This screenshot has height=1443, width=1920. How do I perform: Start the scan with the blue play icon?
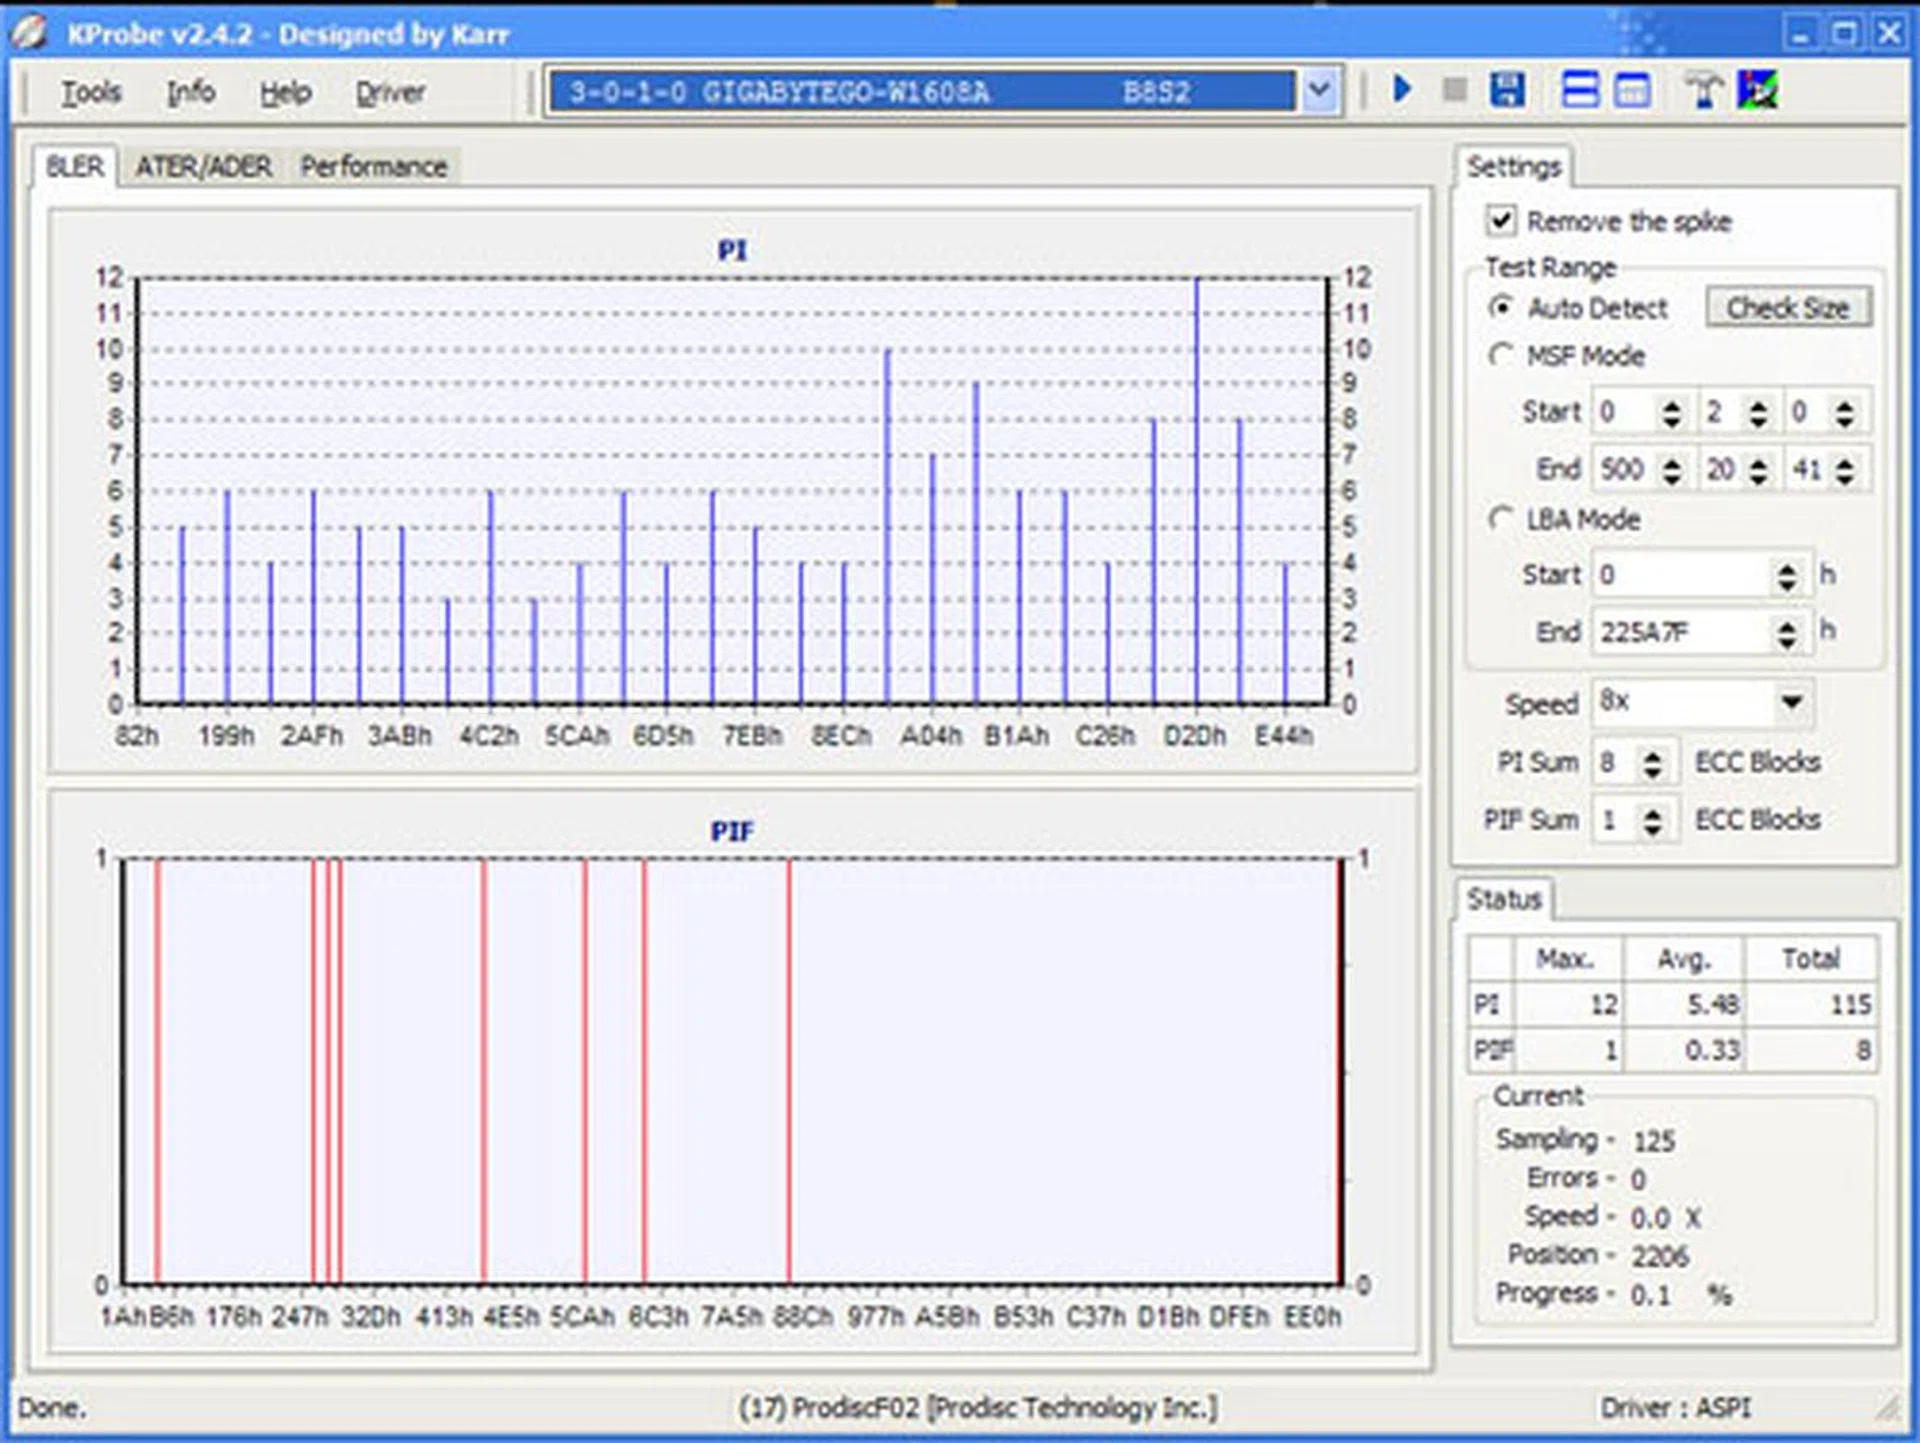(1401, 90)
